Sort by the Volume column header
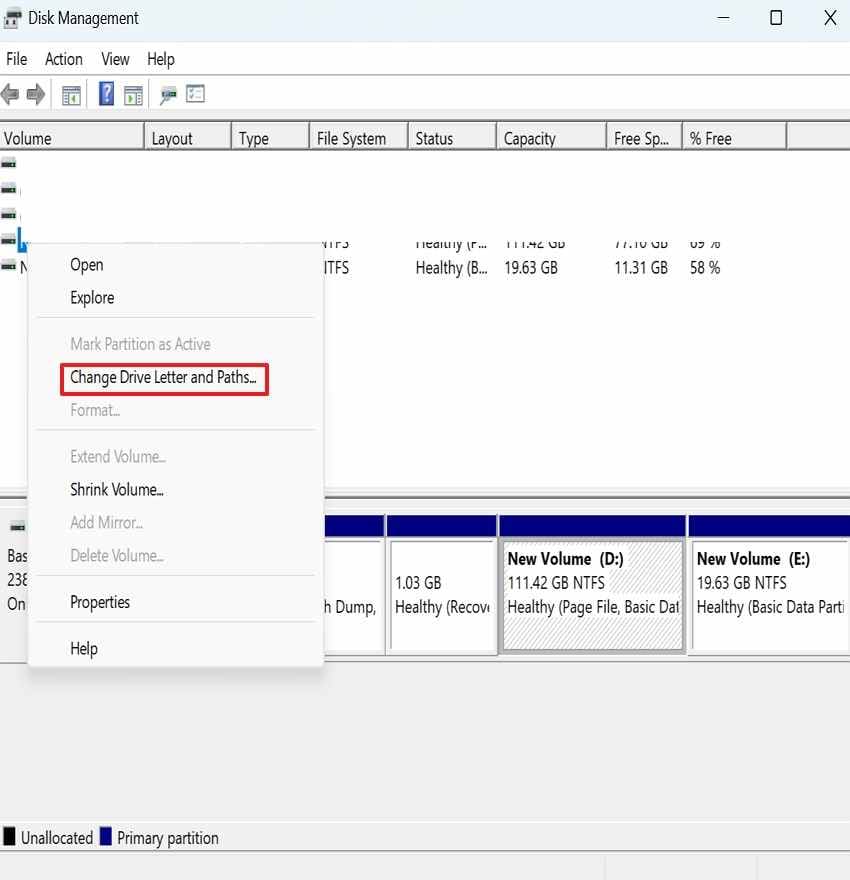 click(x=72, y=138)
